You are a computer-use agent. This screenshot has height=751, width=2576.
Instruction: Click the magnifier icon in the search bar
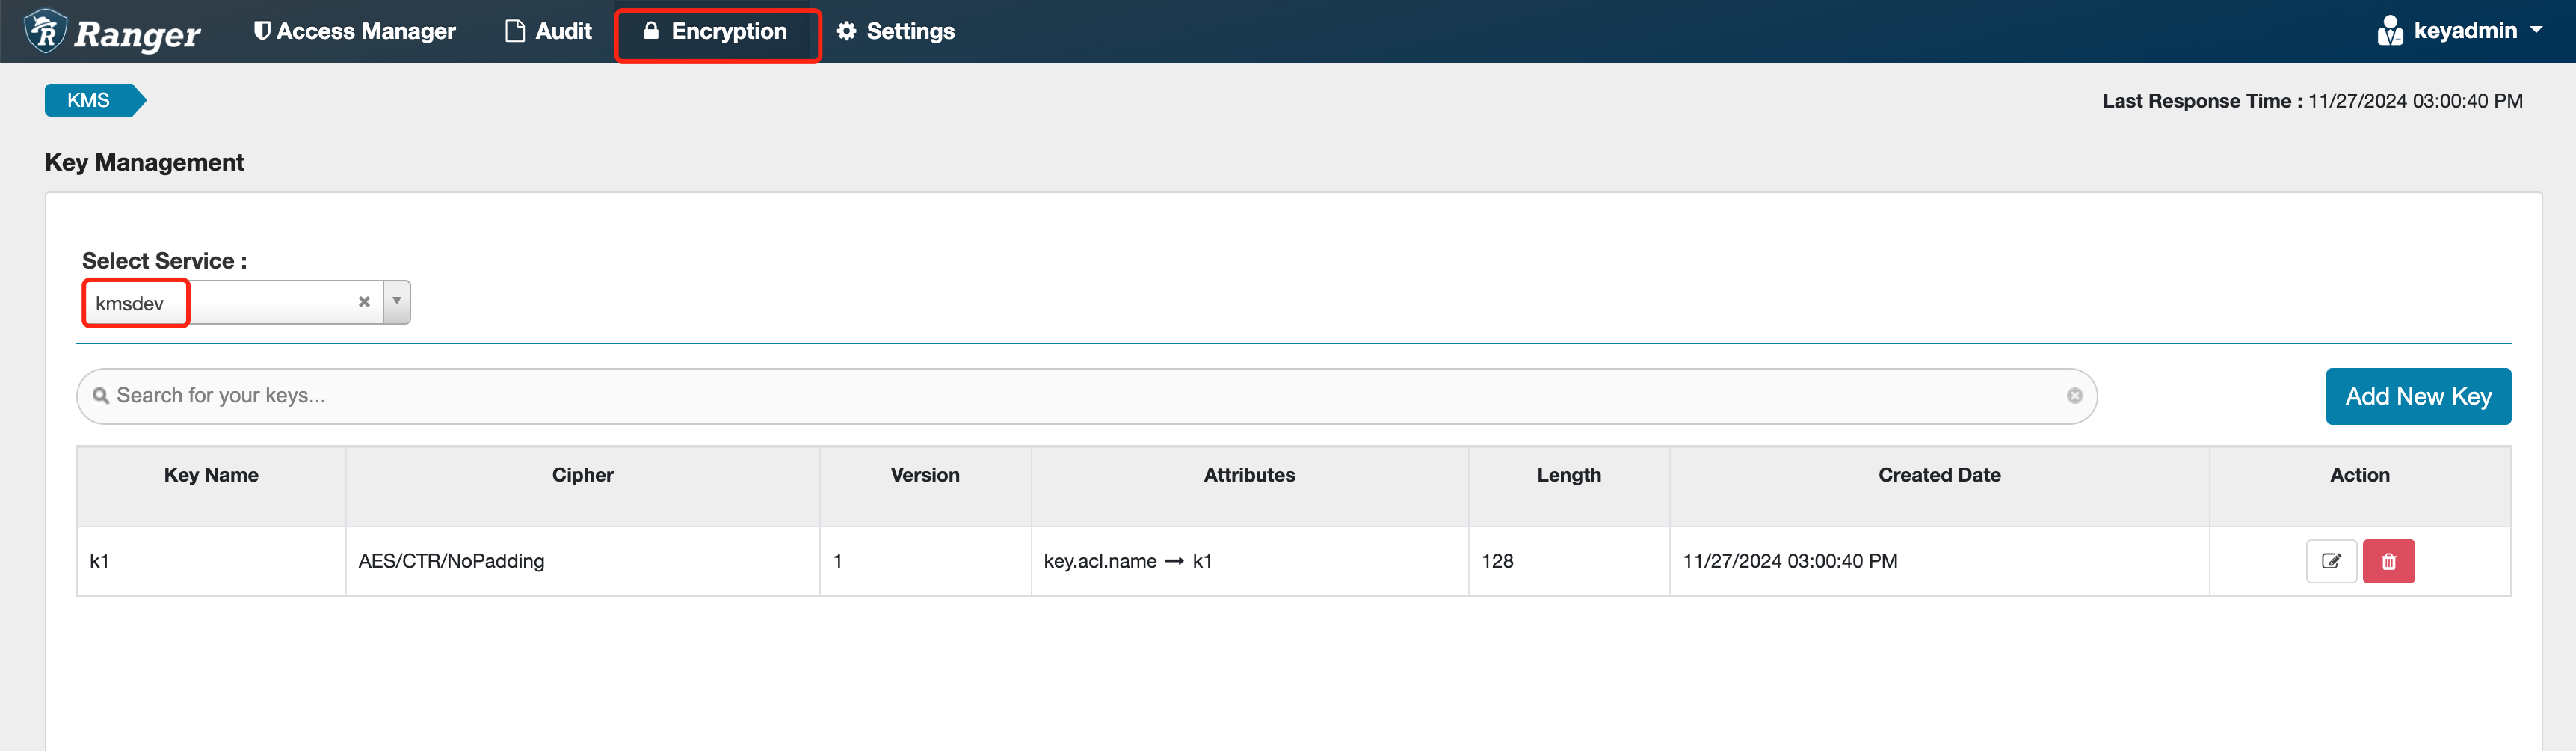pos(101,396)
